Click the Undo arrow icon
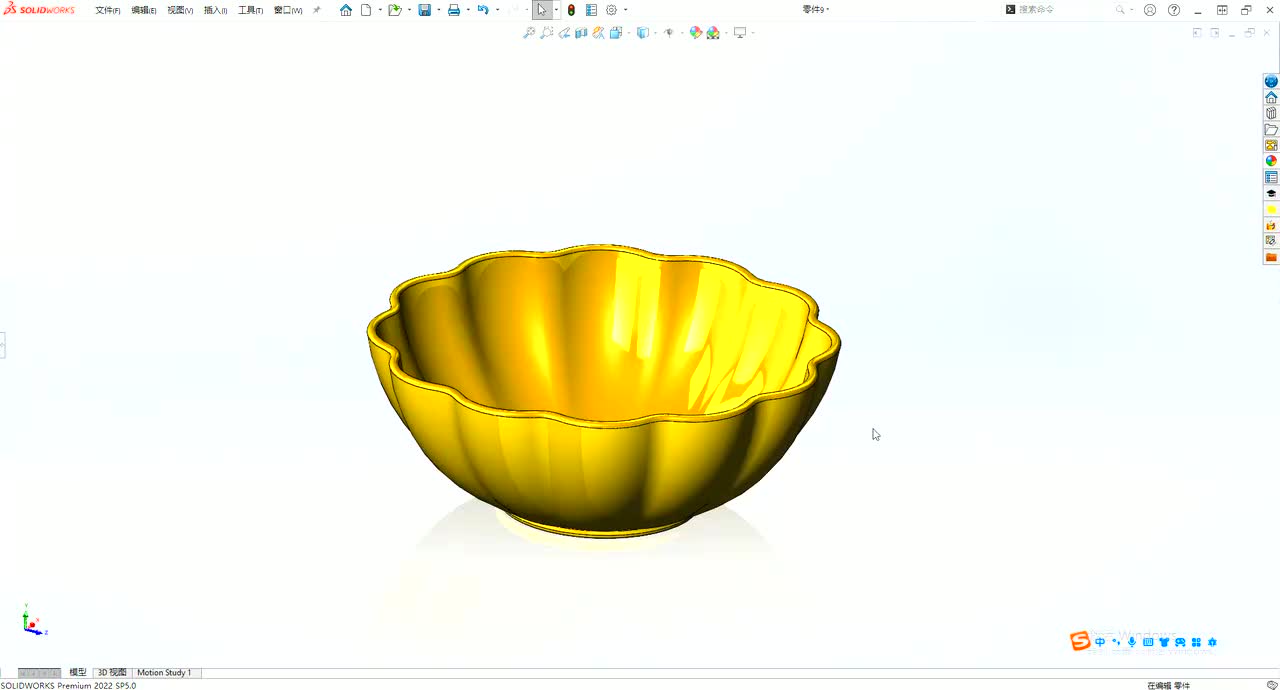Screen dimensions: 1280x690 pos(483,10)
